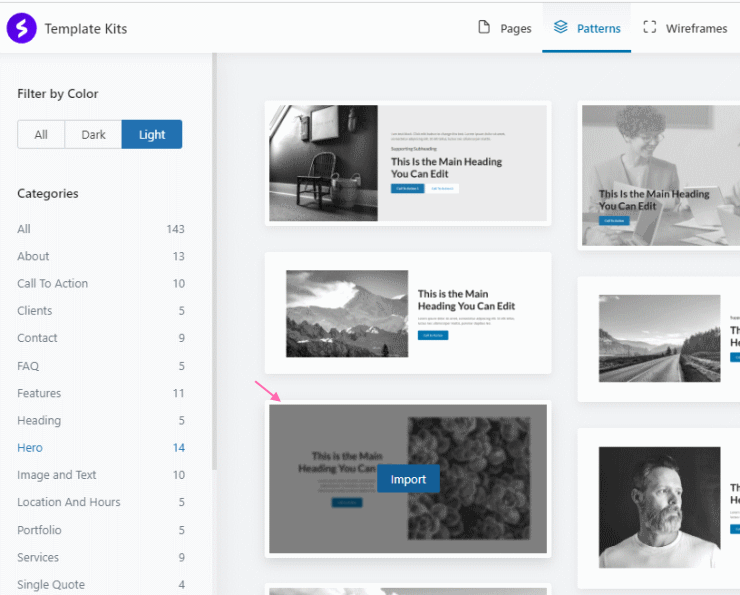Viewport: 740px width, 595px height.
Task: Filter by Call To Action category
Action: pyautogui.click(x=101, y=284)
